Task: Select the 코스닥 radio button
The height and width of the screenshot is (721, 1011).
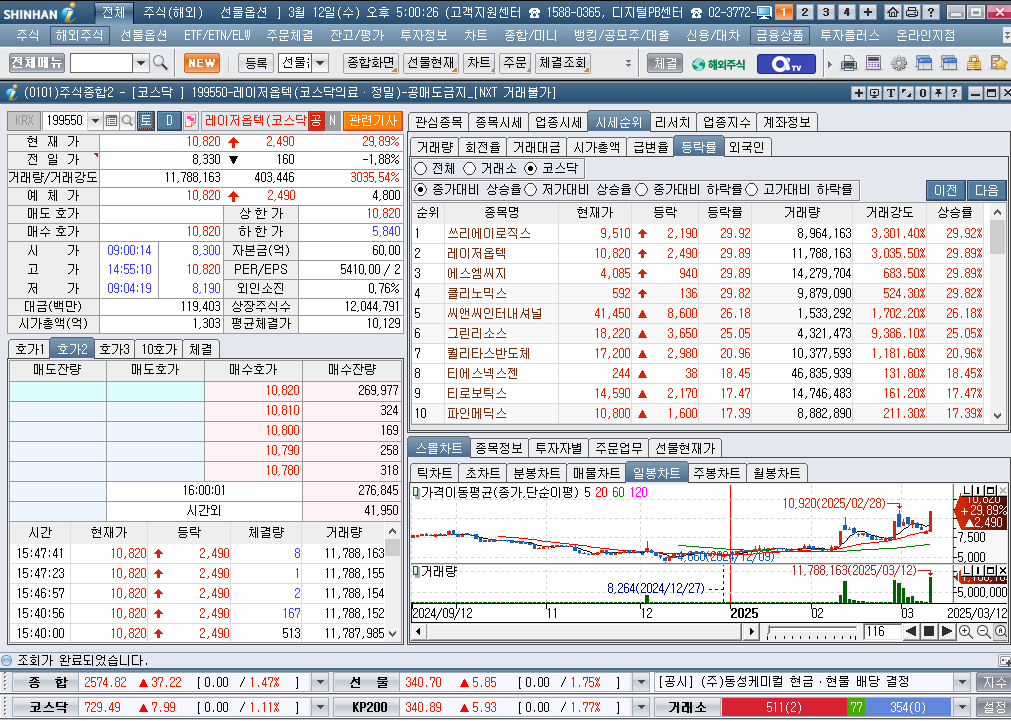Action: click(x=531, y=168)
